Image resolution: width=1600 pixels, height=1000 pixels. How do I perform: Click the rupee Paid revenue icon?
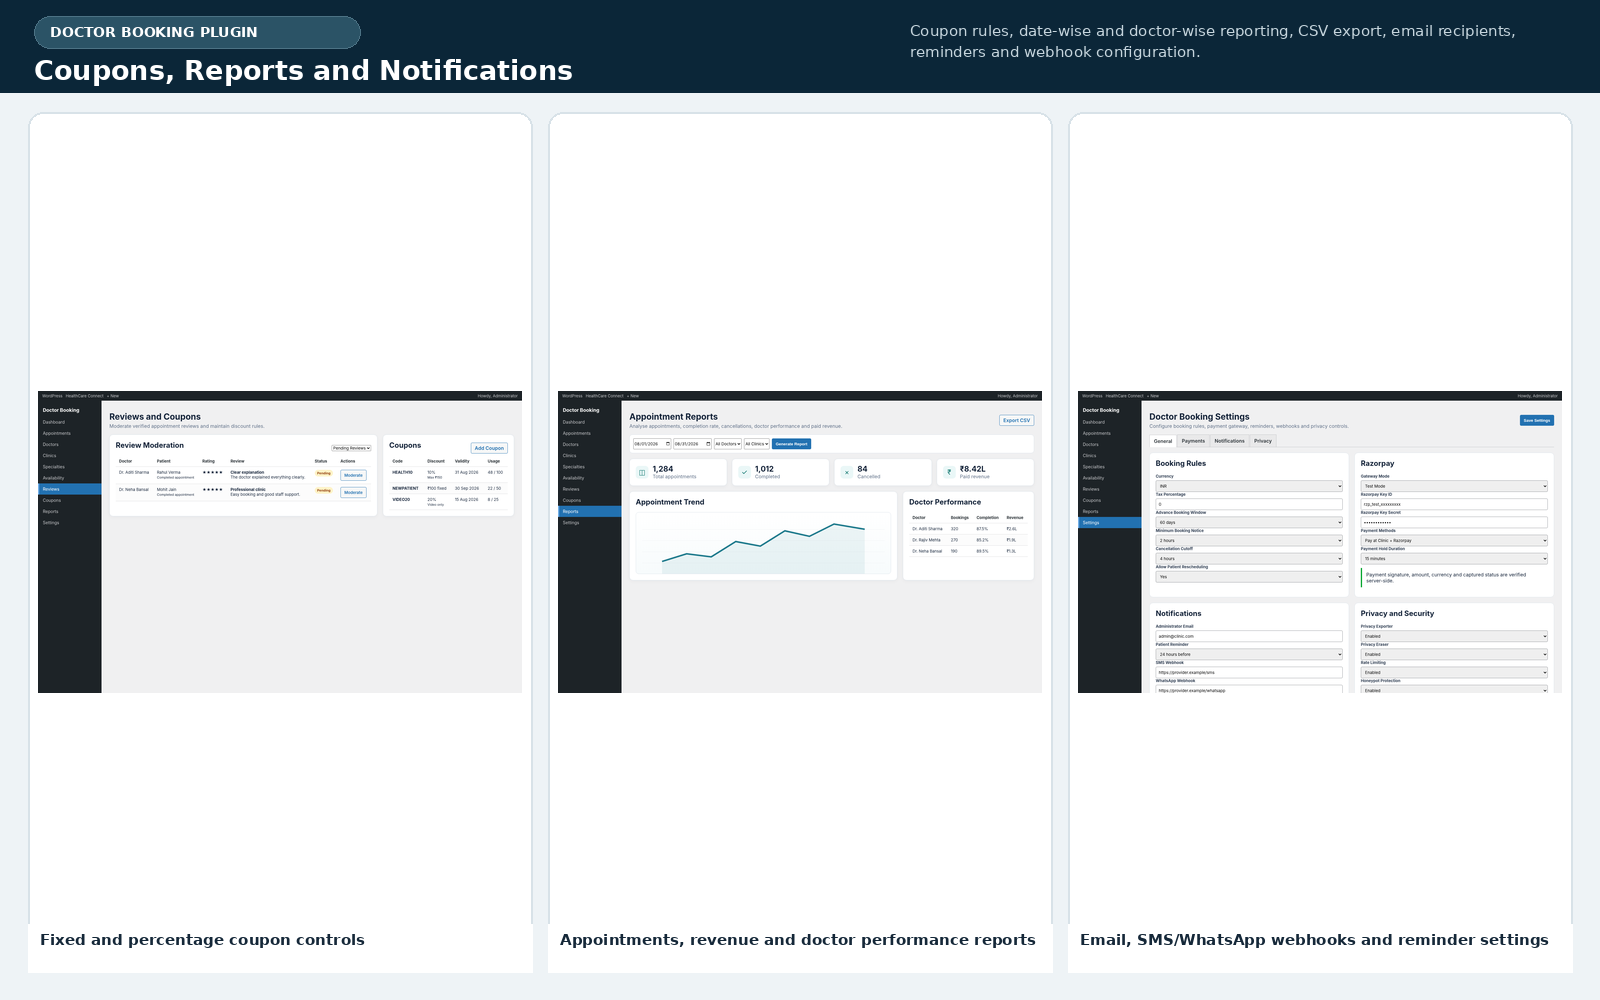[949, 472]
